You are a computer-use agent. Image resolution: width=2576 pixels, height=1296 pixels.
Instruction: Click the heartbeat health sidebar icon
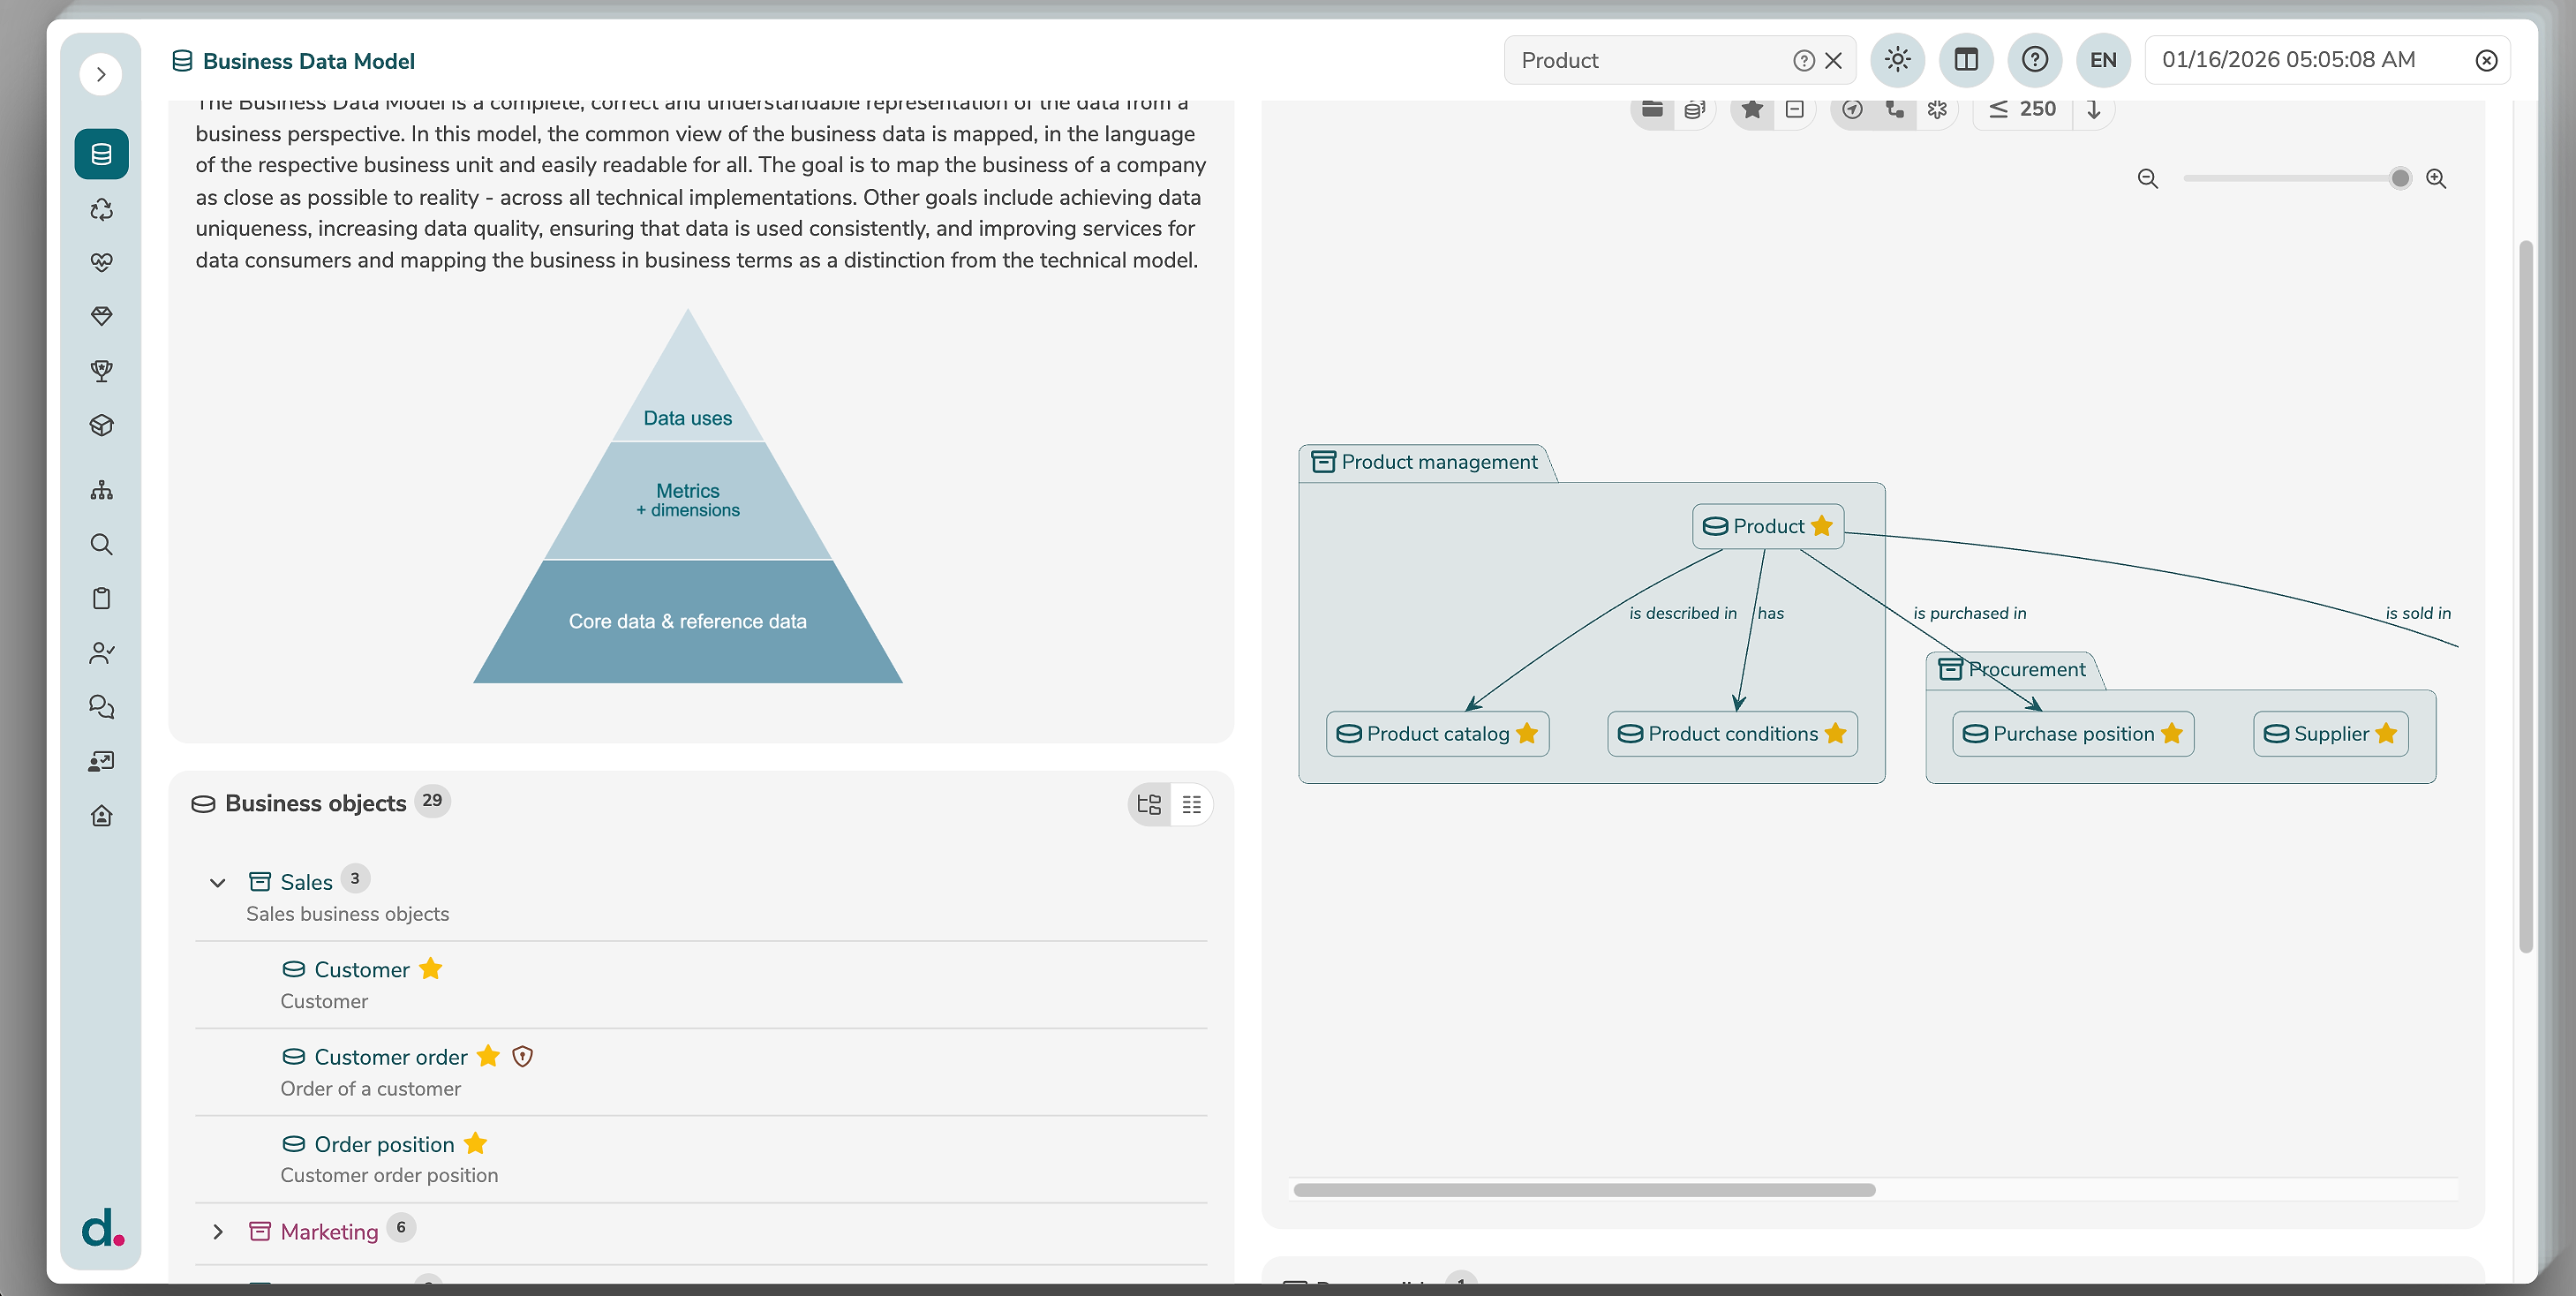pos(101,263)
